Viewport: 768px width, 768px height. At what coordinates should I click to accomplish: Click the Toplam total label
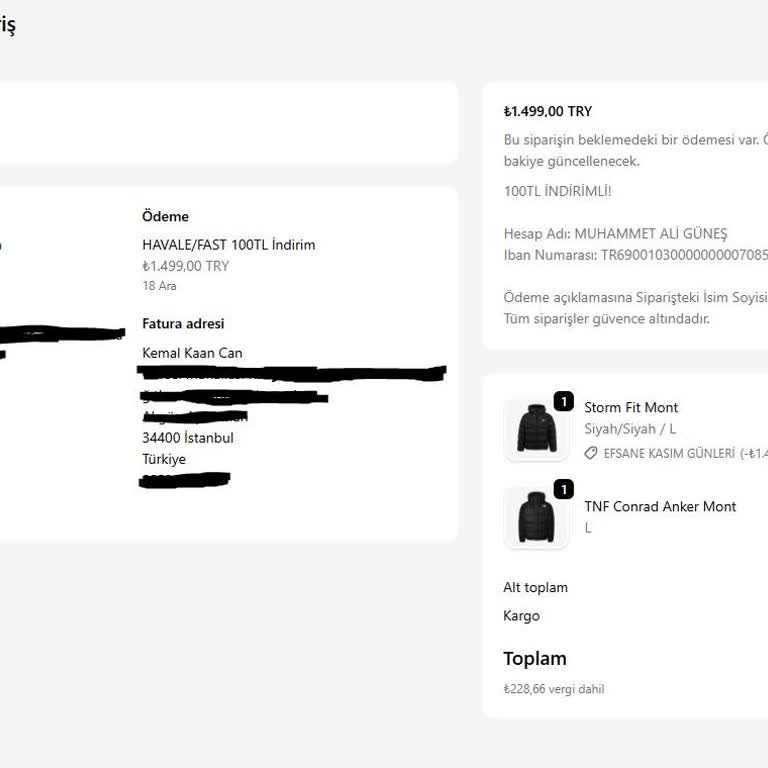click(x=535, y=658)
